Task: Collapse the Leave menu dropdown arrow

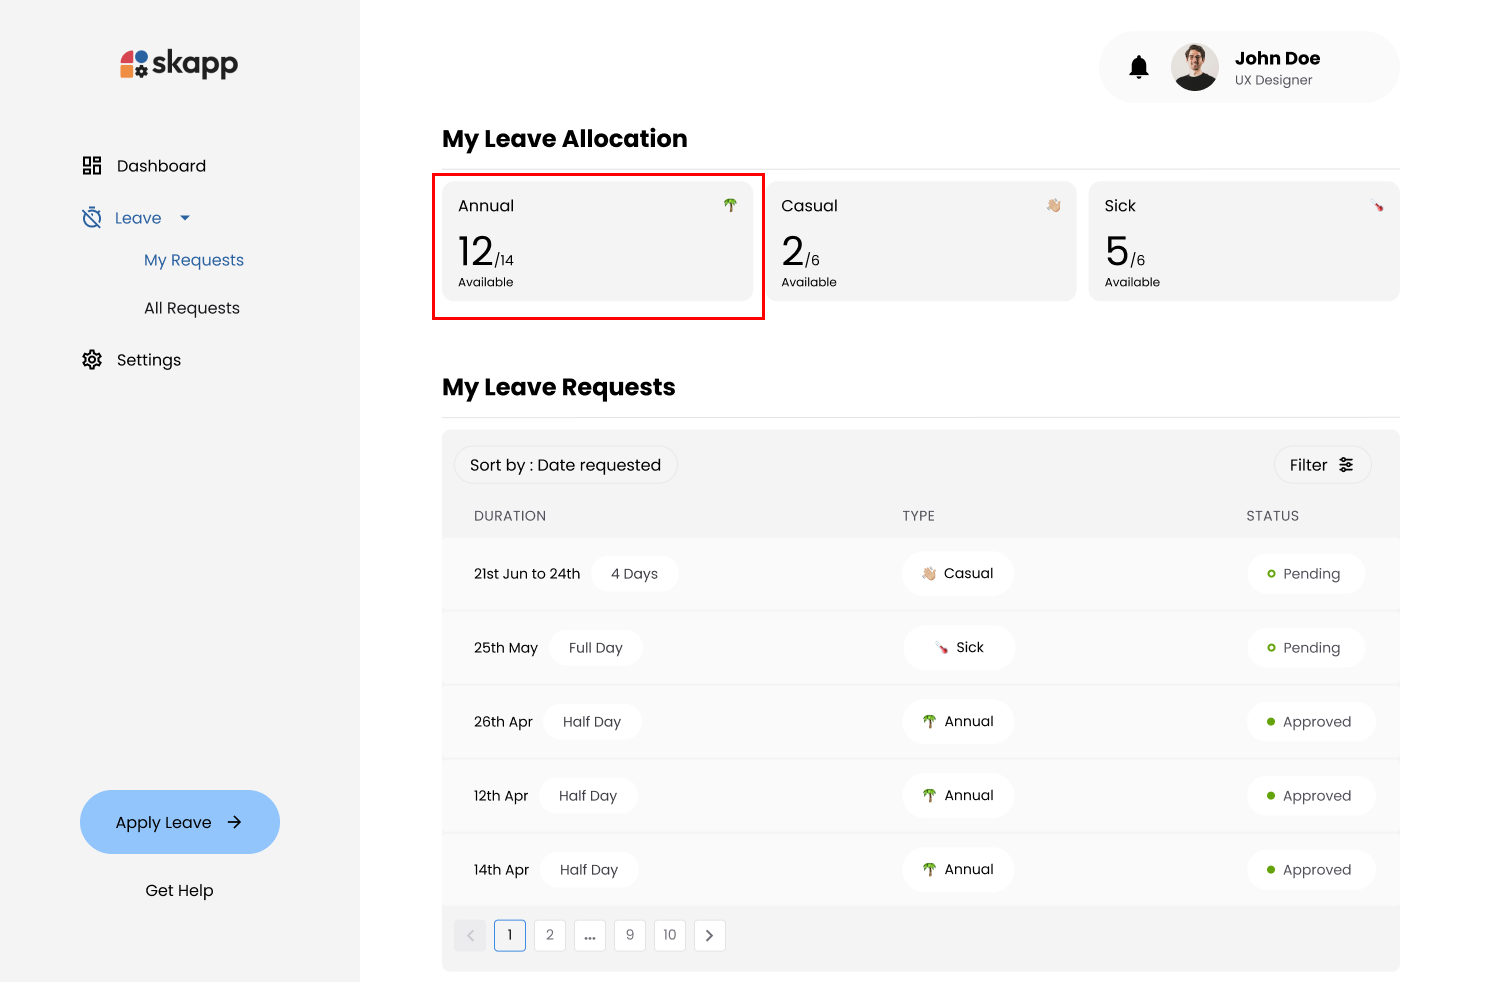Action: 185,218
